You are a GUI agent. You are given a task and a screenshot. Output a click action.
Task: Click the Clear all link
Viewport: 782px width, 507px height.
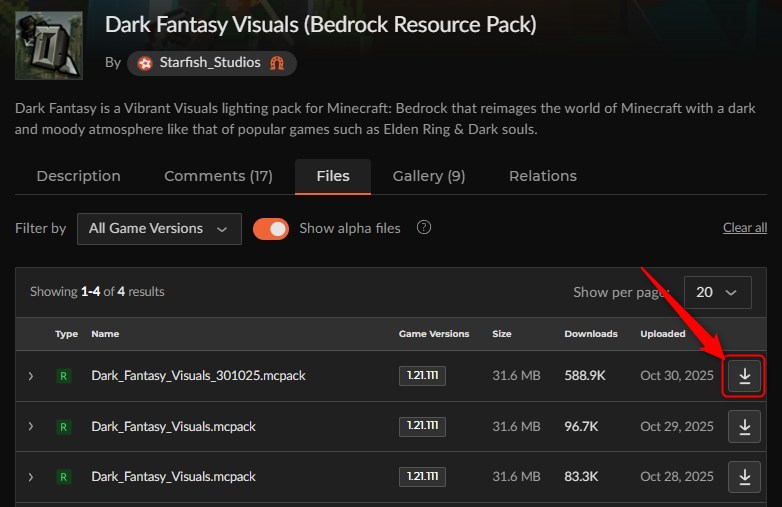[x=745, y=228]
